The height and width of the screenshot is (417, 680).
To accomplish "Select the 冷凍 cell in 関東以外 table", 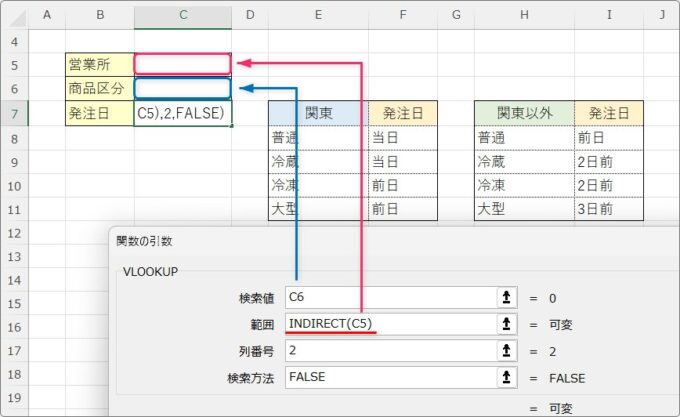I will [524, 185].
